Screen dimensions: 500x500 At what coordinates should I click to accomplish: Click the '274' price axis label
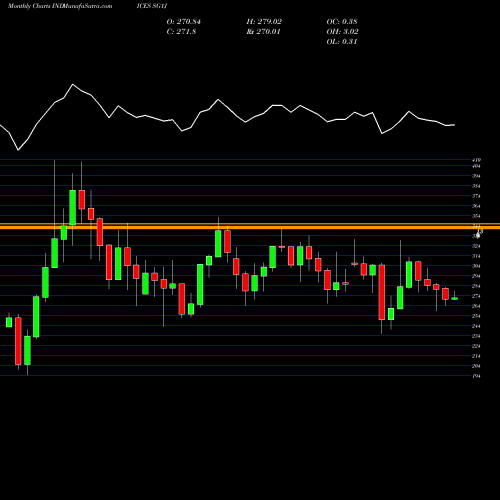(476, 296)
